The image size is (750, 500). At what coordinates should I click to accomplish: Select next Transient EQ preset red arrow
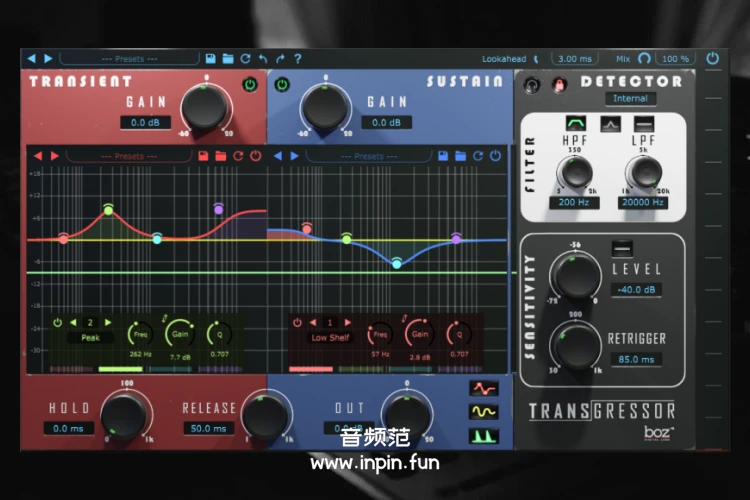[55, 156]
